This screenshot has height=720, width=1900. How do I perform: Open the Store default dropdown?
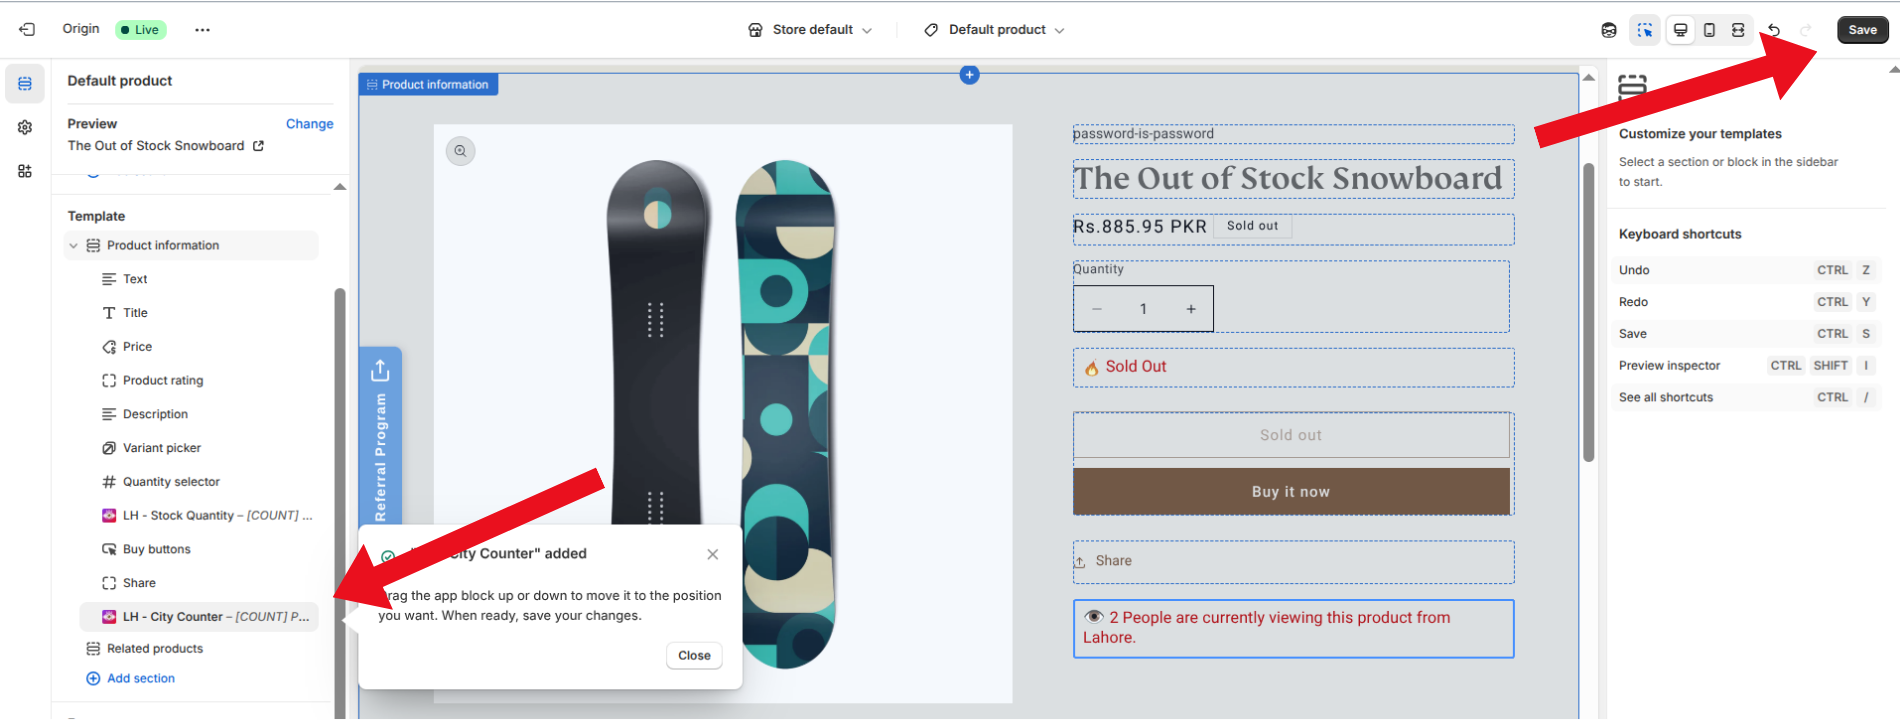(810, 30)
